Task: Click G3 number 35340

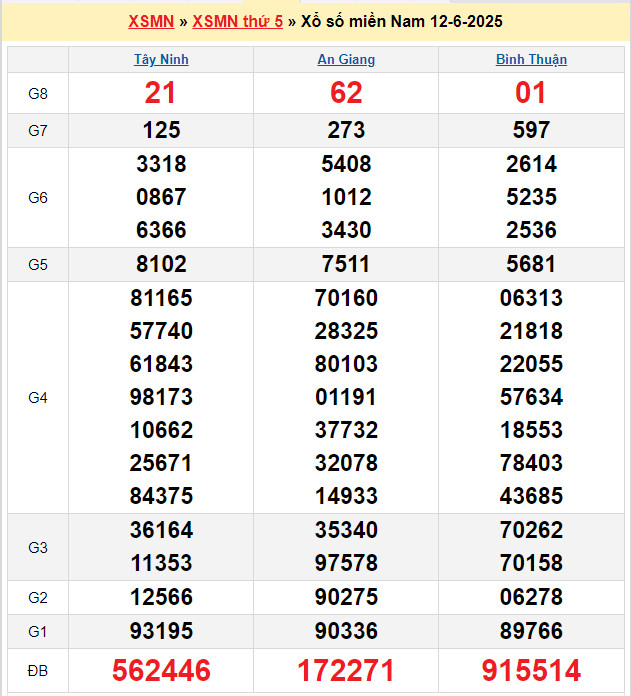Action: pos(346,530)
